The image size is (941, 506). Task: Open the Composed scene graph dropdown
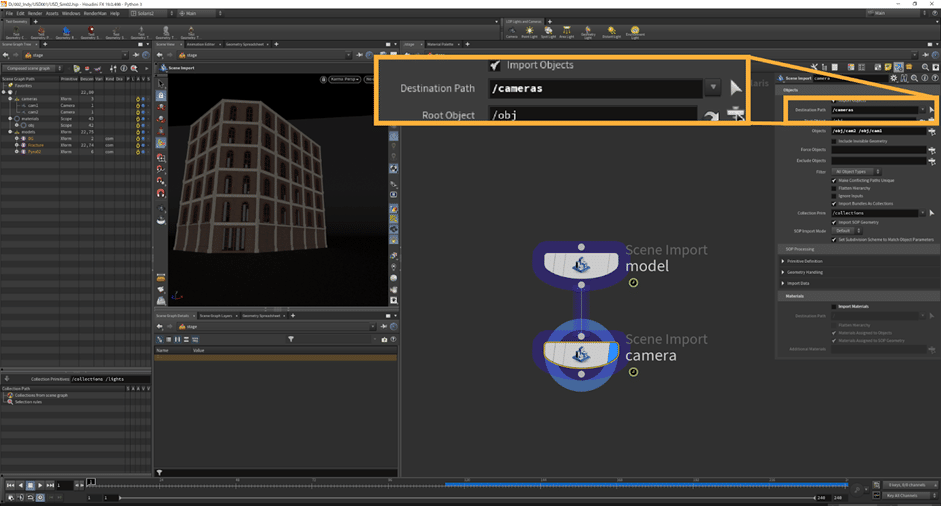pyautogui.click(x=31, y=68)
